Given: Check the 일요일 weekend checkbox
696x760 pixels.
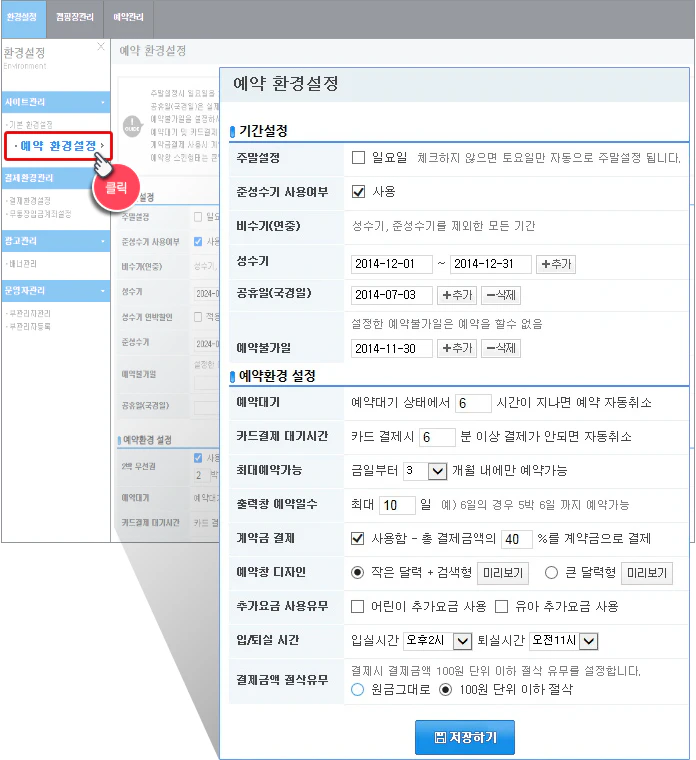Looking at the screenshot, I should (x=358, y=158).
